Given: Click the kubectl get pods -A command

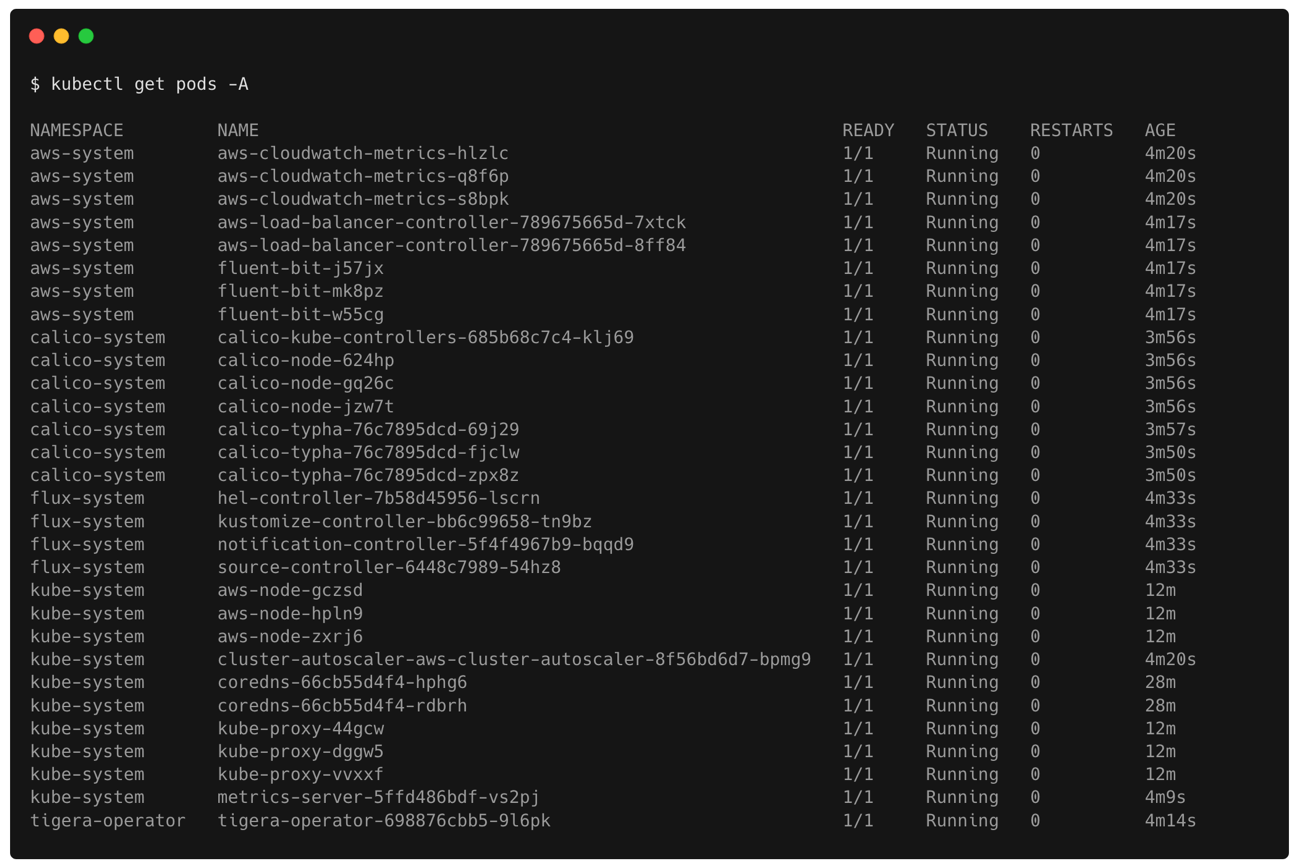Looking at the screenshot, I should 150,85.
